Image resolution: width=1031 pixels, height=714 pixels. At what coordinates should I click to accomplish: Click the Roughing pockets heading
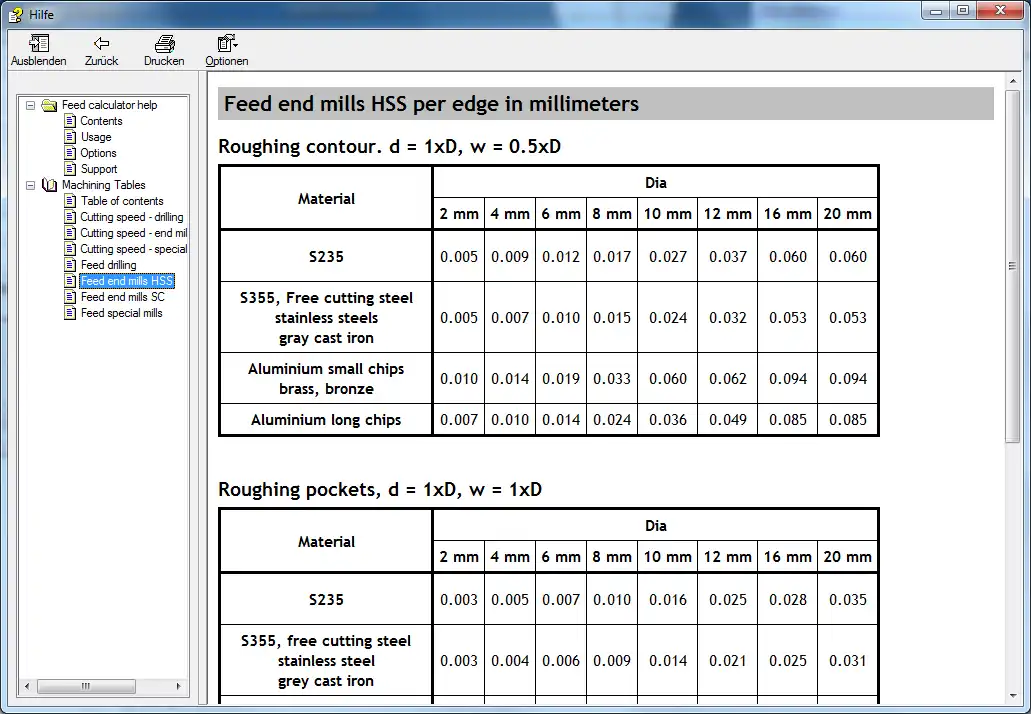(380, 489)
